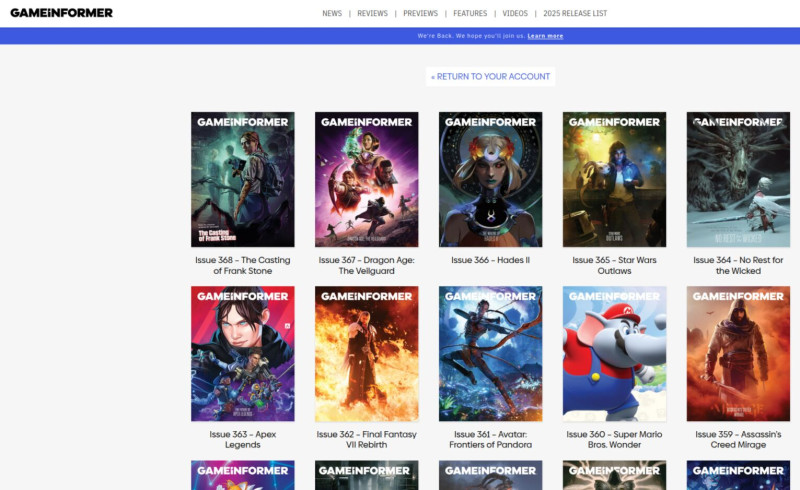Select the Issue 362 title text link
The image size is (800, 490).
click(366, 439)
